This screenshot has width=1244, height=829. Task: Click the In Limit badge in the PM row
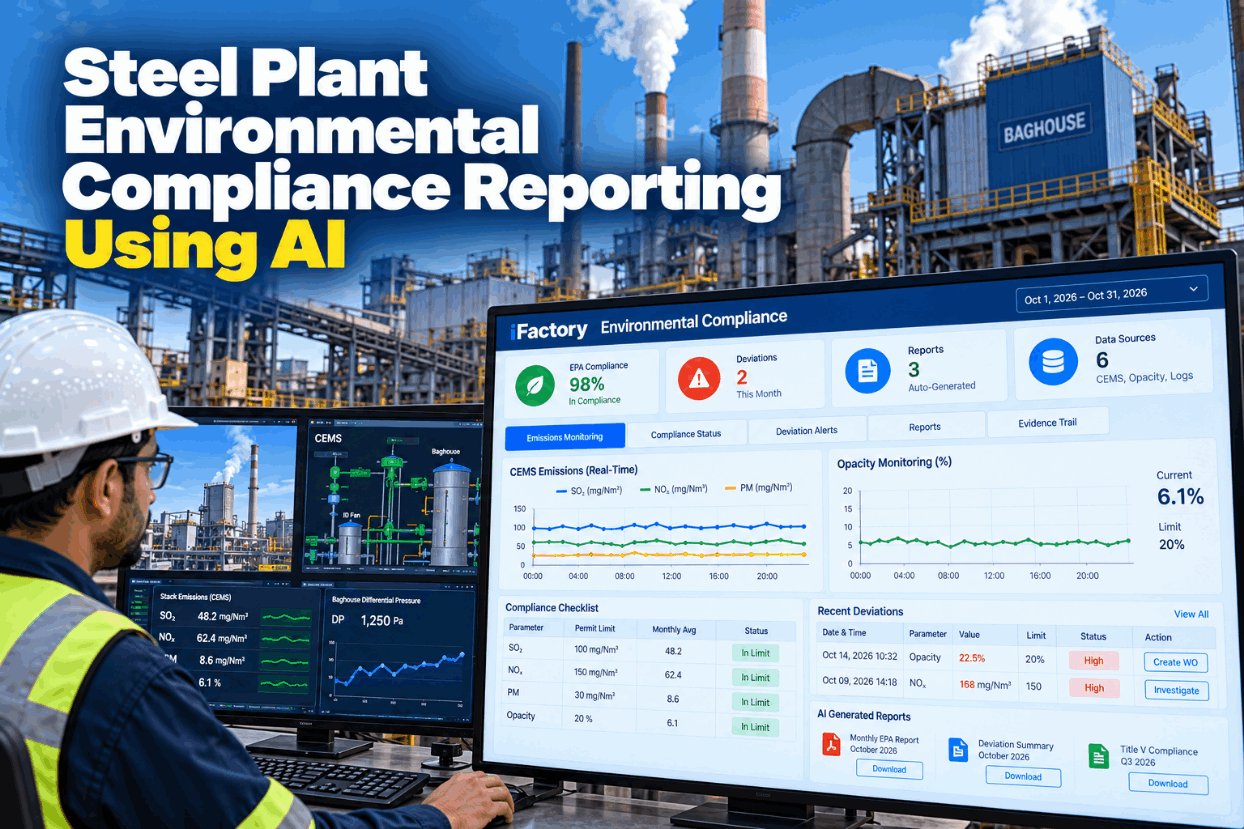[x=756, y=702]
